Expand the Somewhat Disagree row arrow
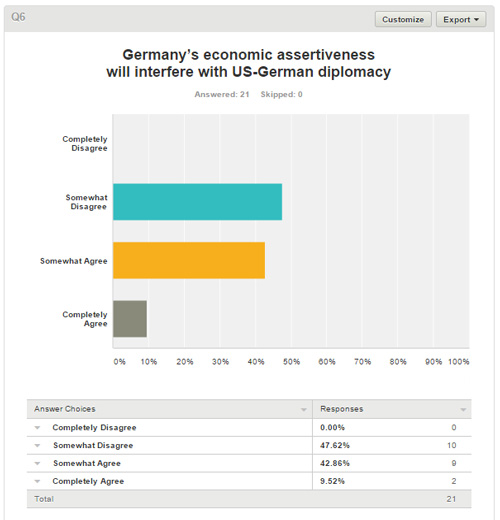 37,446
